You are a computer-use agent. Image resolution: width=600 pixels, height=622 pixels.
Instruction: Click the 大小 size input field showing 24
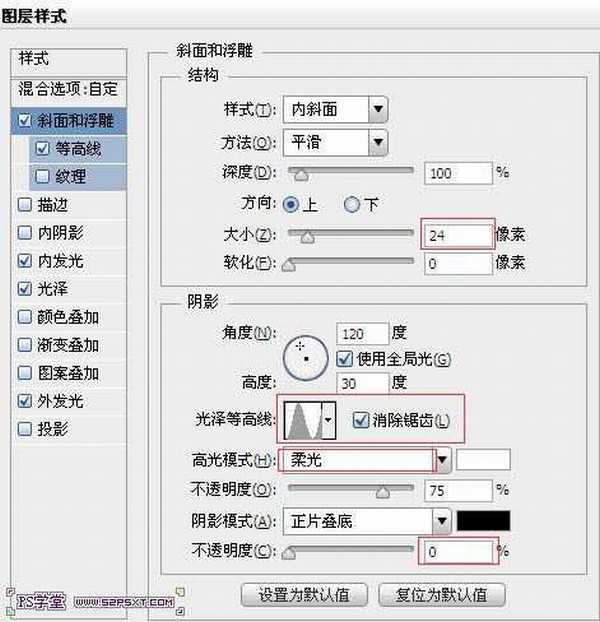[x=457, y=235]
